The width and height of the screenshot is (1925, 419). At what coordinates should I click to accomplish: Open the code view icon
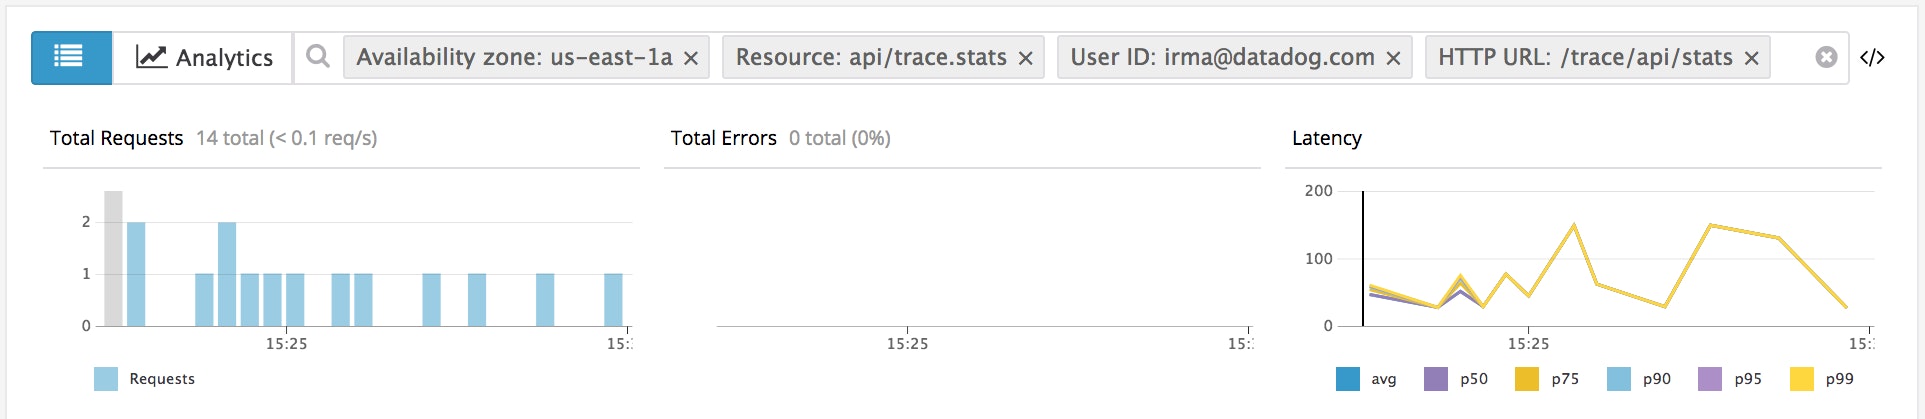point(1872,58)
